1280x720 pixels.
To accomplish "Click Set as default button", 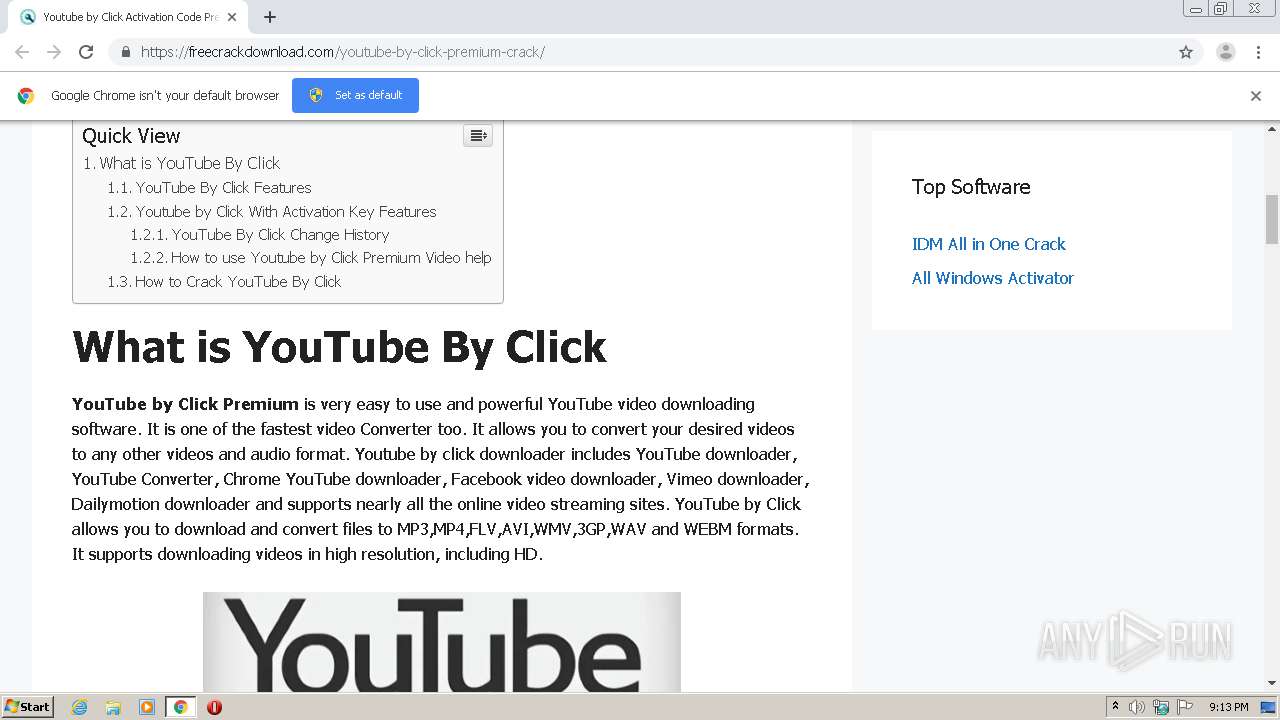I will [x=355, y=95].
